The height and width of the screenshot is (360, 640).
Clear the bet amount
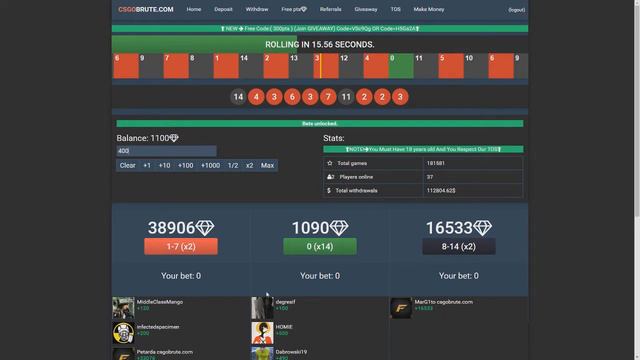tap(127, 165)
